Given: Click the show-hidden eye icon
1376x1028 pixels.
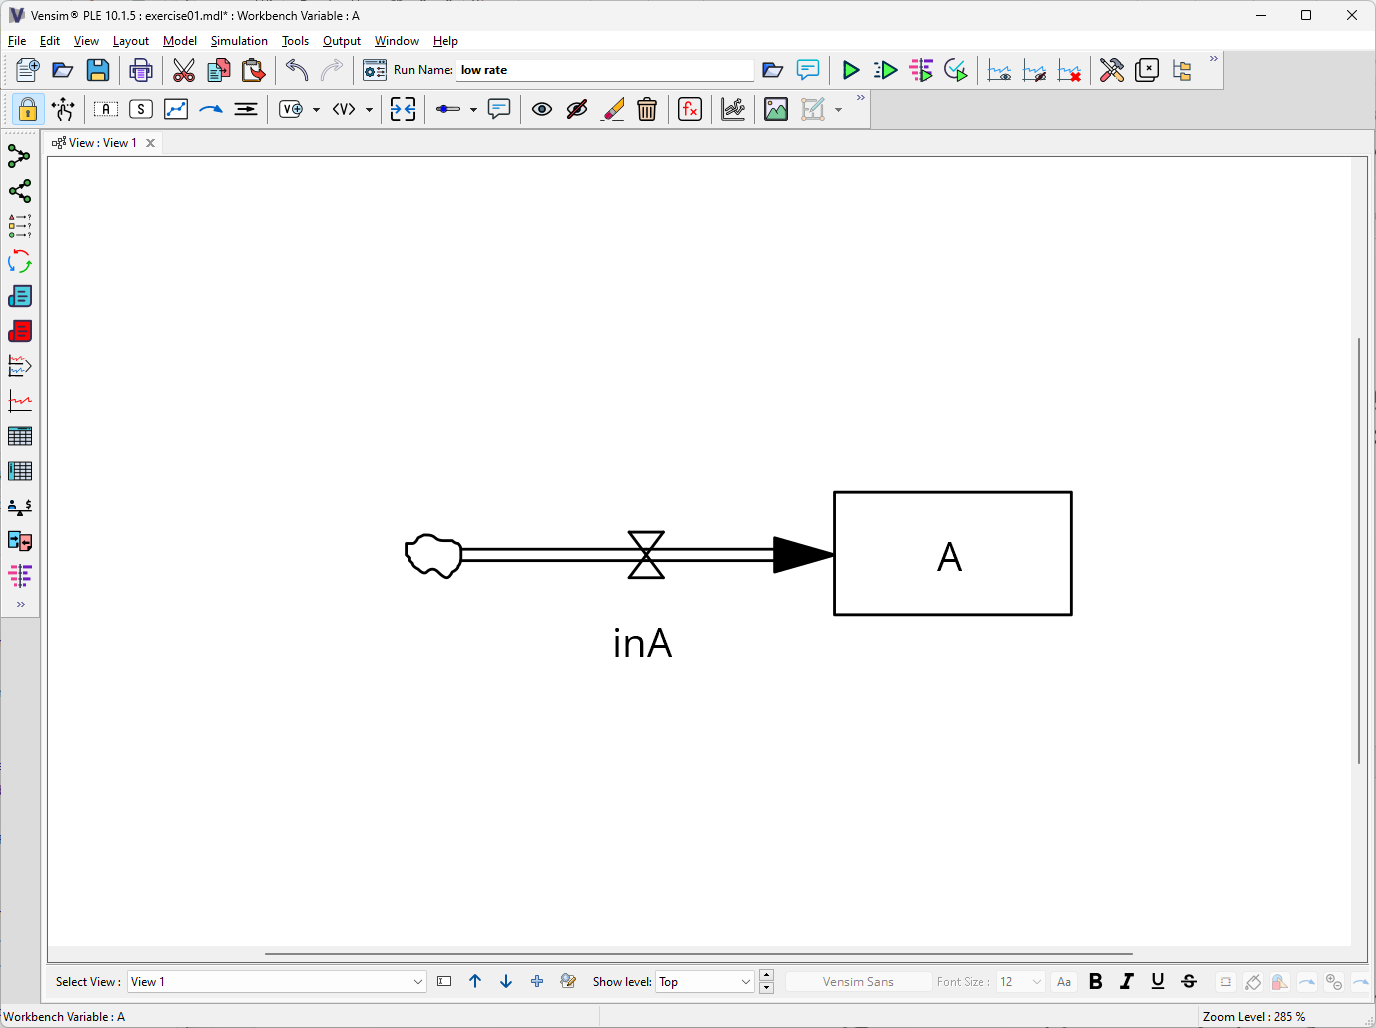Looking at the screenshot, I should pyautogui.click(x=542, y=110).
